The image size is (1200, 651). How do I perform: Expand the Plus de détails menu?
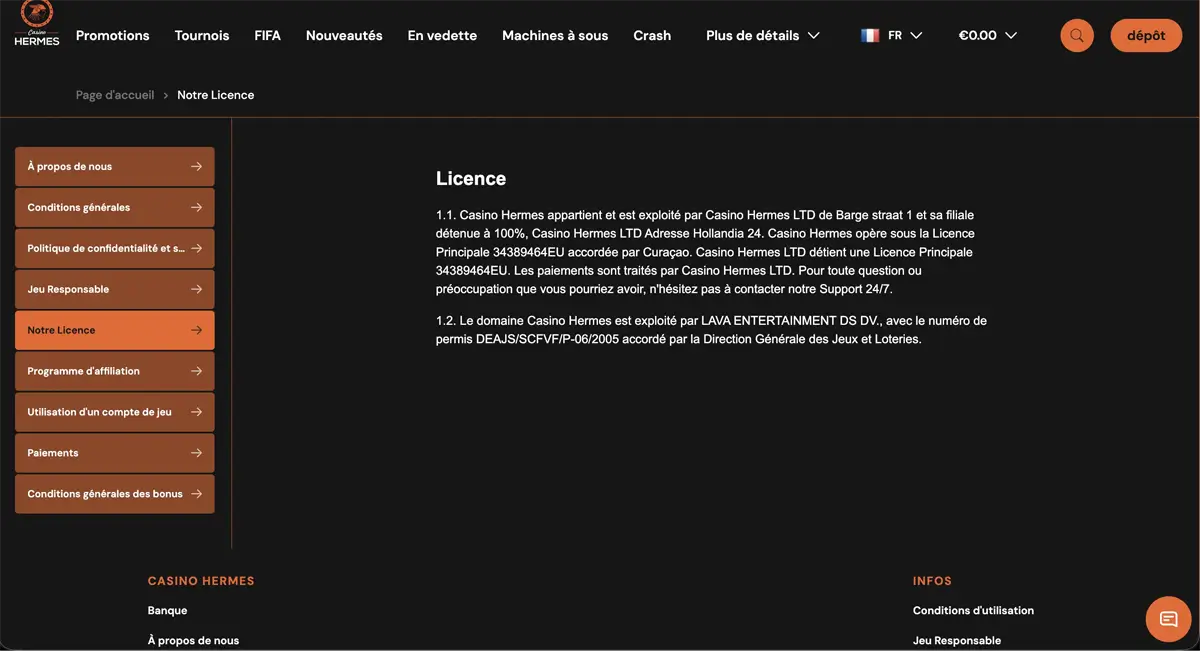[763, 35]
